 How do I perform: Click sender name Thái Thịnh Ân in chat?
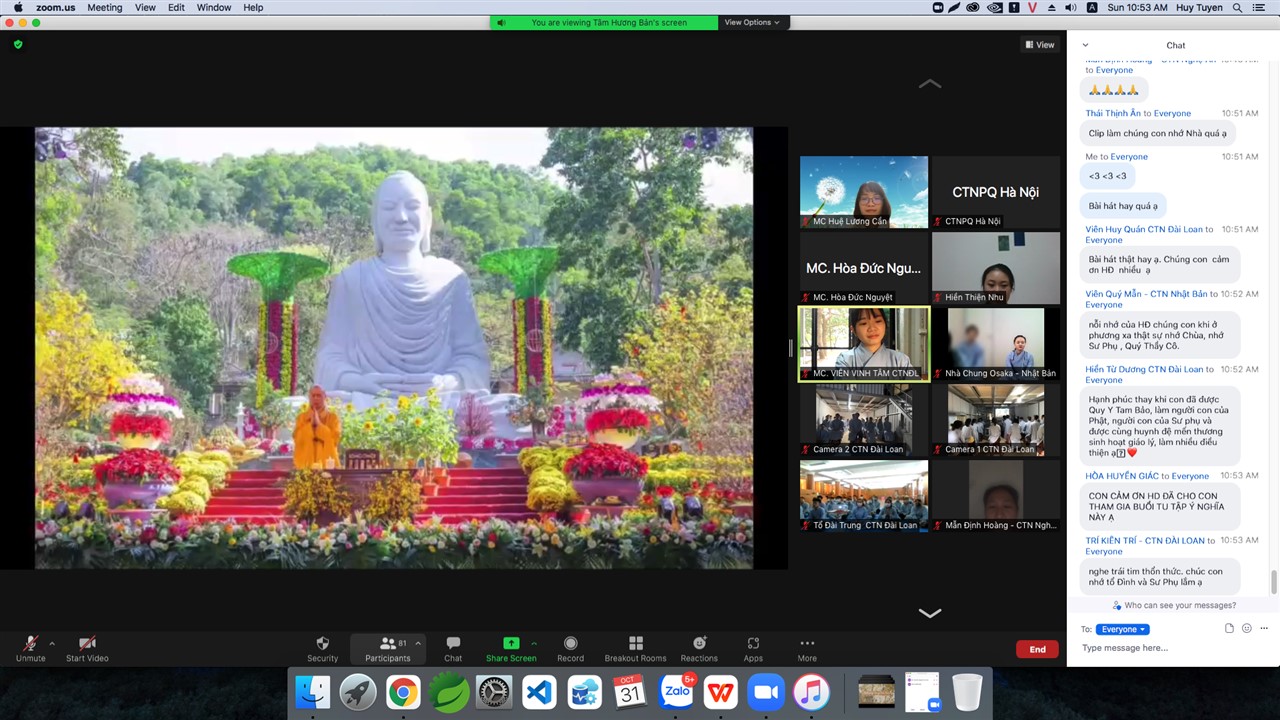(1113, 113)
